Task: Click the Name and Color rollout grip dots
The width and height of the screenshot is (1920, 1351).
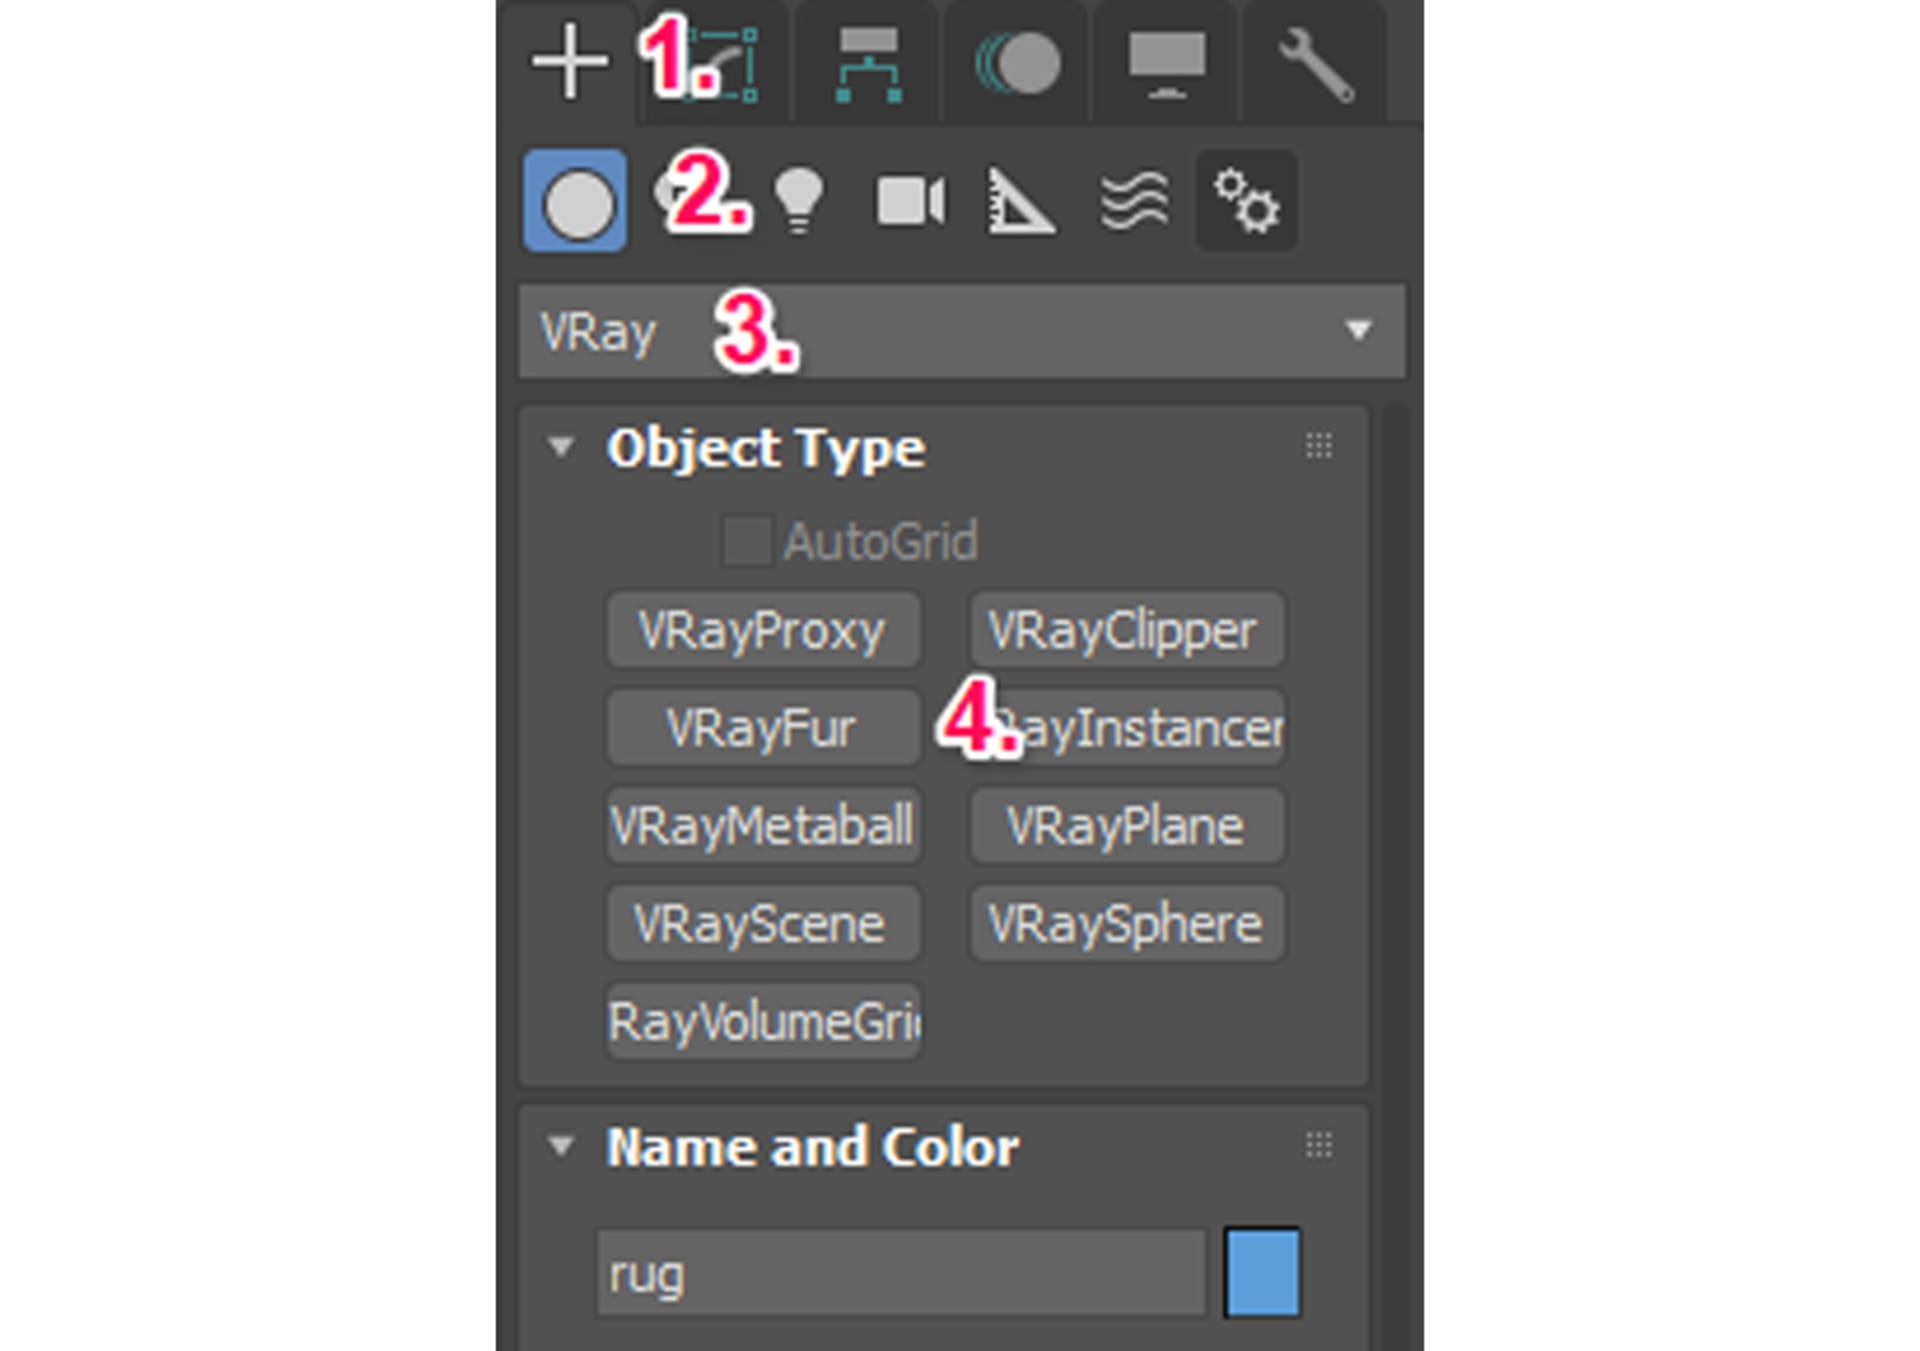Action: point(1318,1146)
